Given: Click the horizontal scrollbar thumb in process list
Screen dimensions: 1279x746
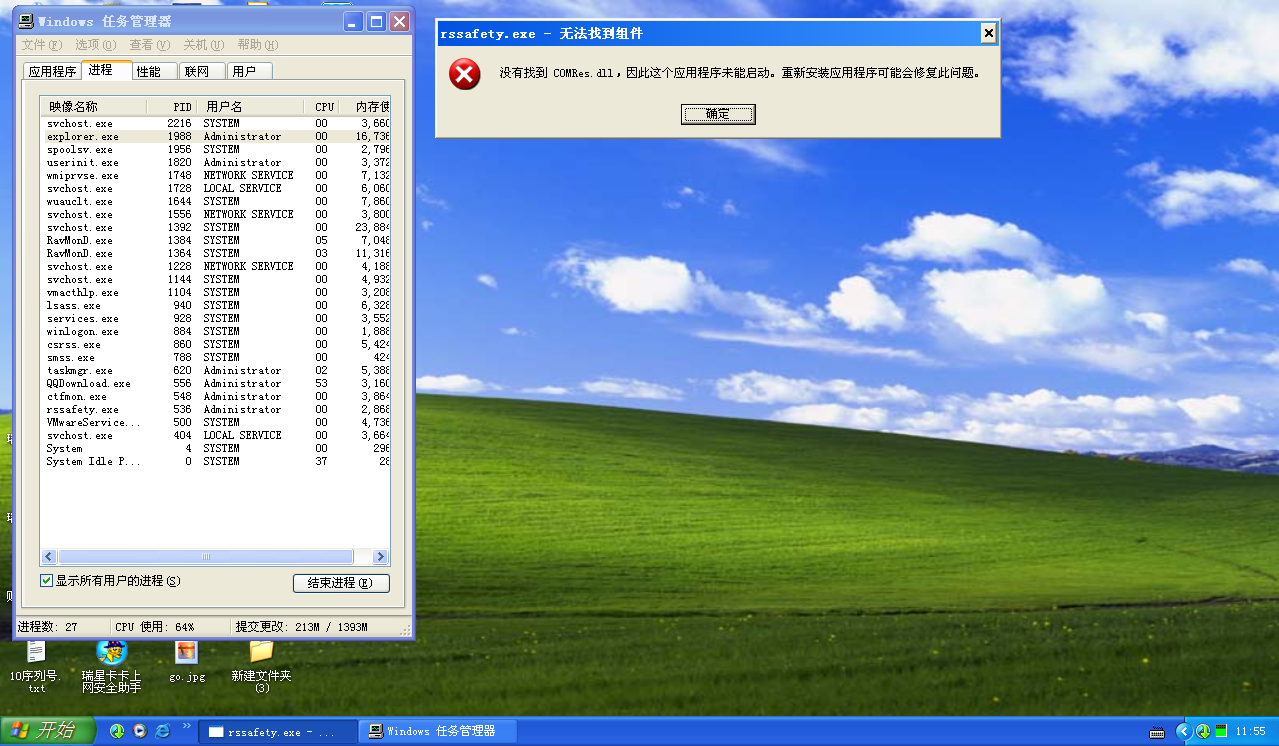Looking at the screenshot, I should point(205,557).
